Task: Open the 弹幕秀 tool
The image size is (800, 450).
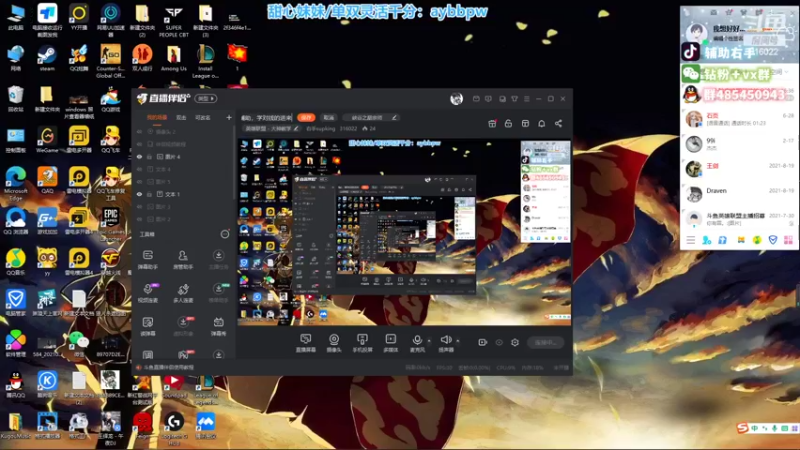Action: click(218, 326)
